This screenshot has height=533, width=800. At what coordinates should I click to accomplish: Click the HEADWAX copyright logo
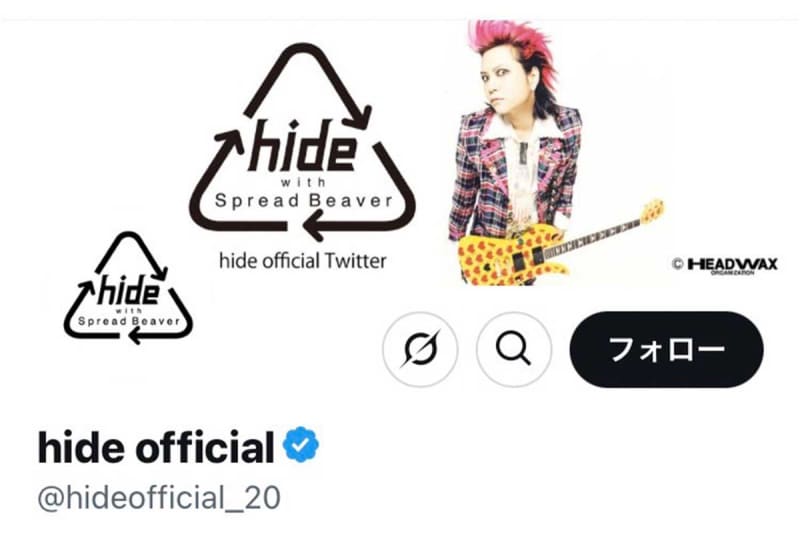[x=725, y=265]
